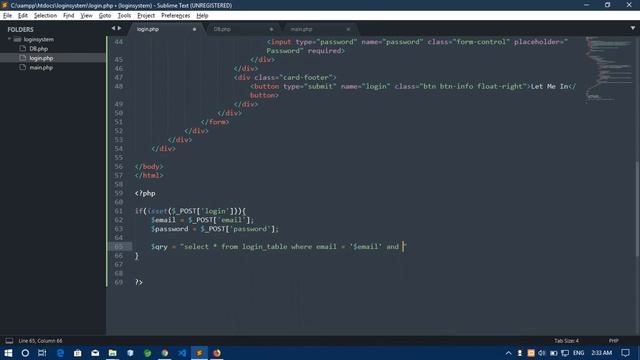Open the Windows Start menu

(8, 353)
